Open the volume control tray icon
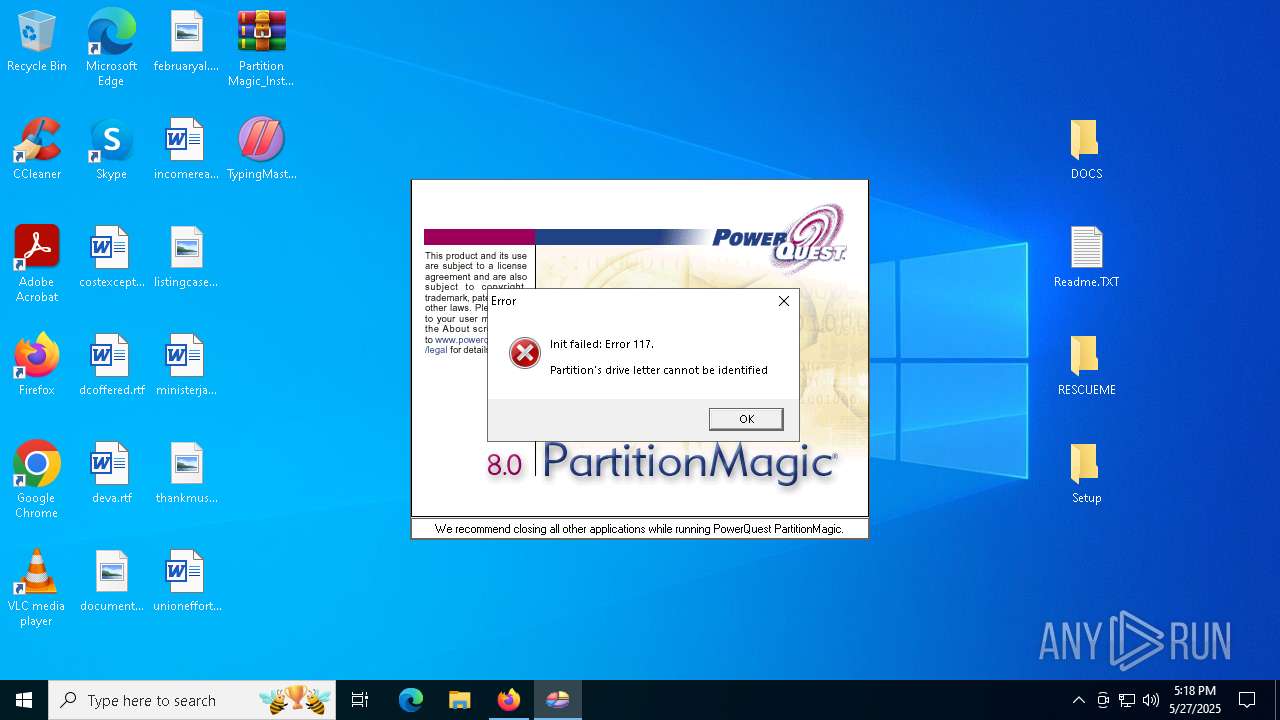Image resolution: width=1280 pixels, height=720 pixels. pyautogui.click(x=1151, y=700)
